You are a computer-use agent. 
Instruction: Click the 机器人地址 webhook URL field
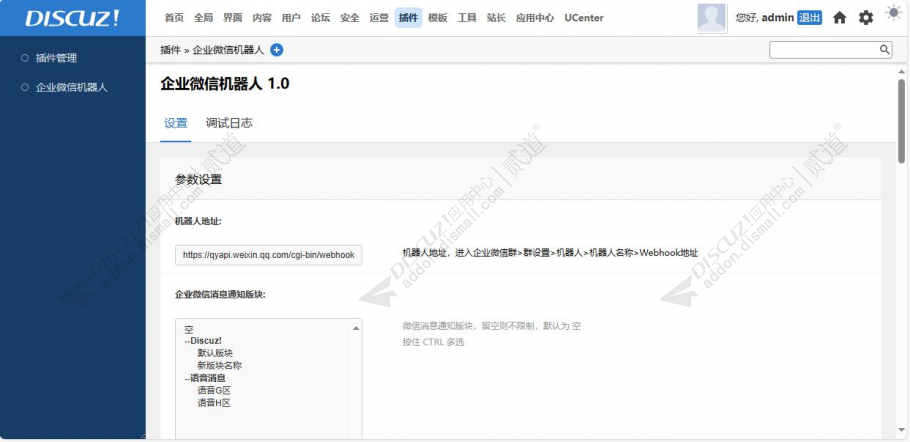pyautogui.click(x=269, y=255)
